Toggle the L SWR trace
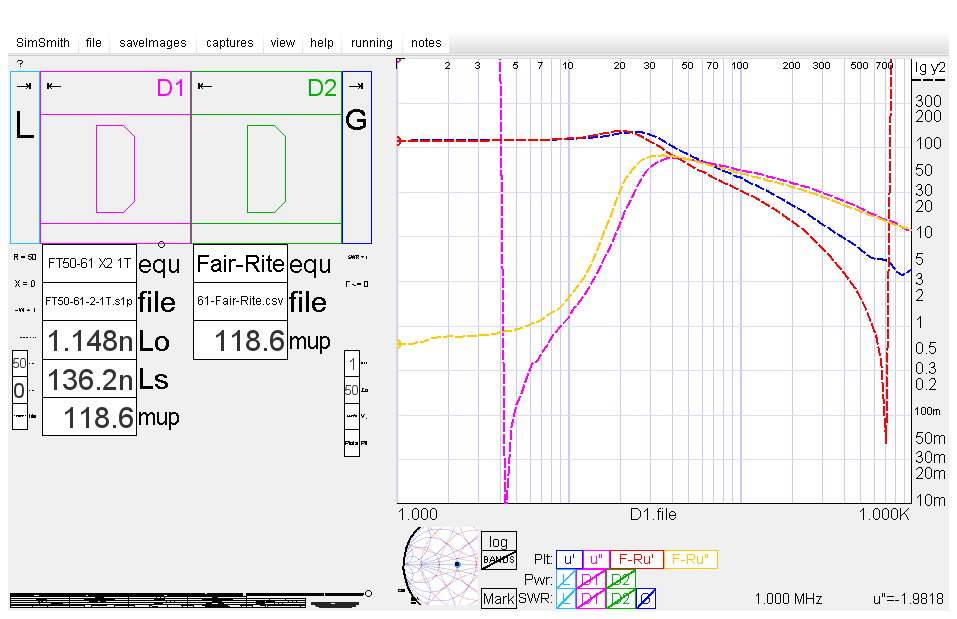The image size is (957, 619). pyautogui.click(x=566, y=599)
